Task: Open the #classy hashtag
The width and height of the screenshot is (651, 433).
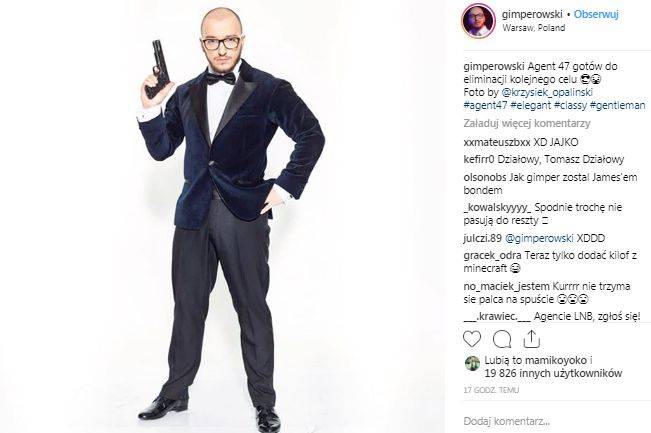Action: 570,105
